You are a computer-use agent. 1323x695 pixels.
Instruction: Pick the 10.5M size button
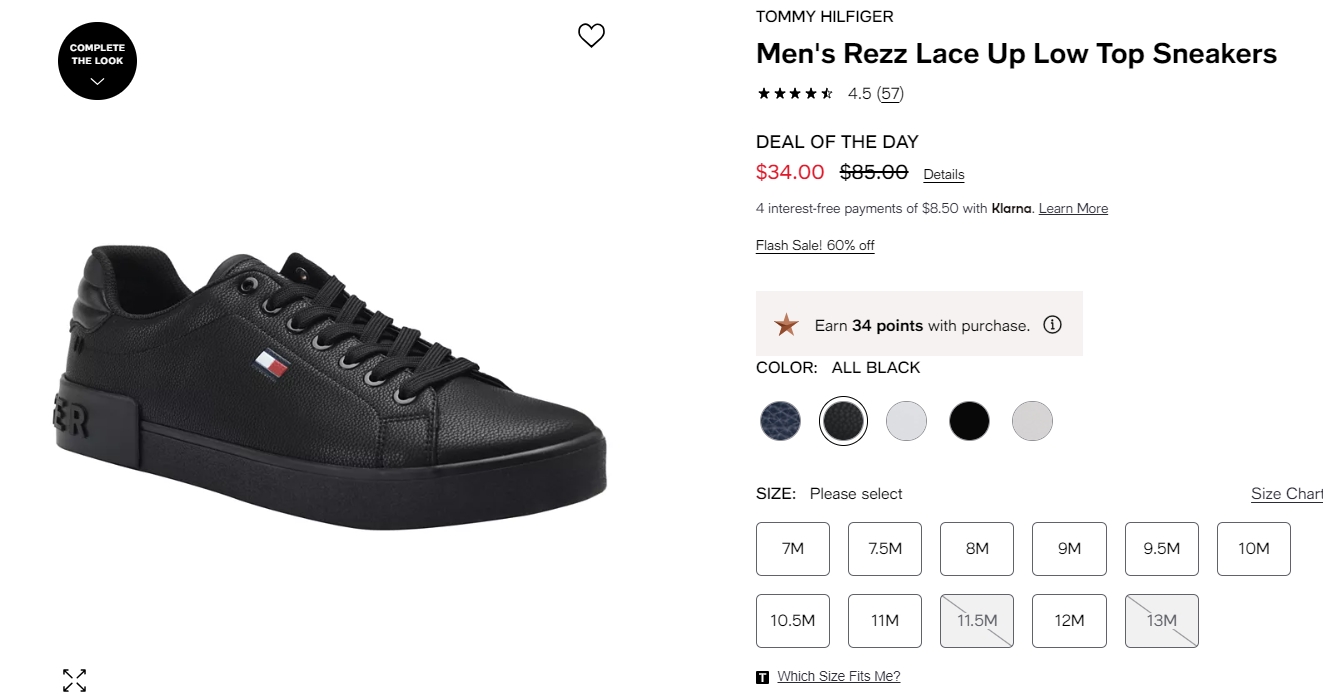tap(793, 621)
